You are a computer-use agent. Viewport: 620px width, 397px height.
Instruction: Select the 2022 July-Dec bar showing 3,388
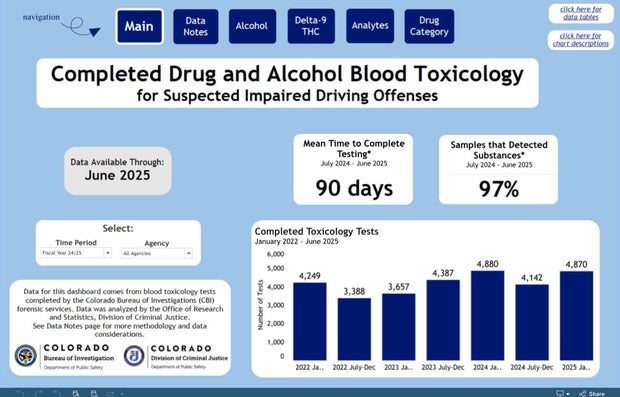(x=354, y=329)
